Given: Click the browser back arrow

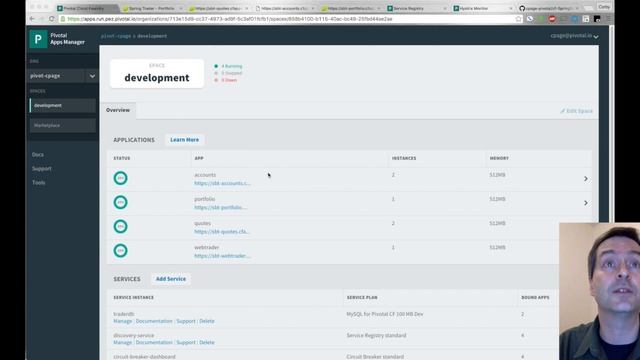Looking at the screenshot, I should point(32,19).
